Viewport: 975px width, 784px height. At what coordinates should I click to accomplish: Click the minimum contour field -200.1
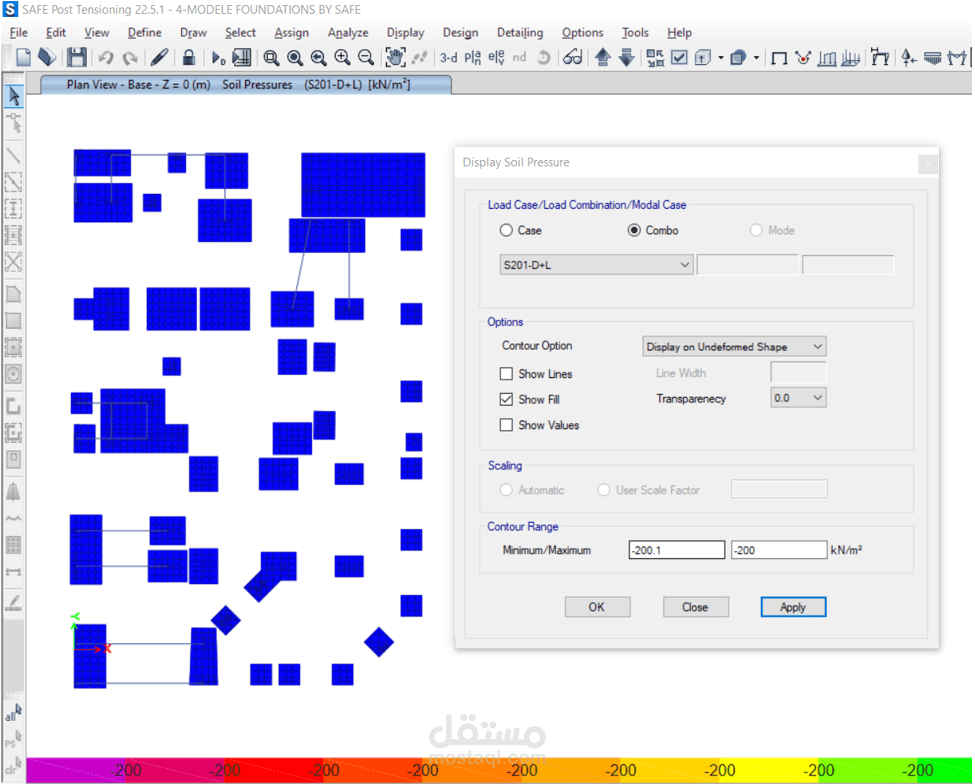677,550
